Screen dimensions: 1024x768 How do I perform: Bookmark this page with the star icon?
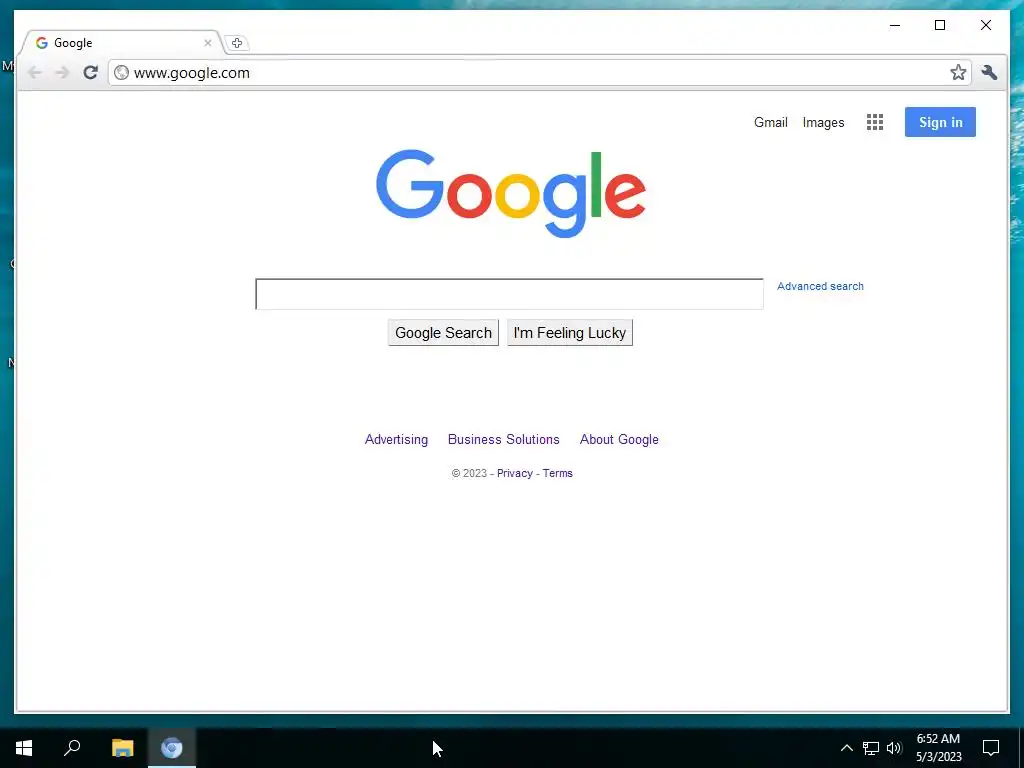tap(958, 72)
